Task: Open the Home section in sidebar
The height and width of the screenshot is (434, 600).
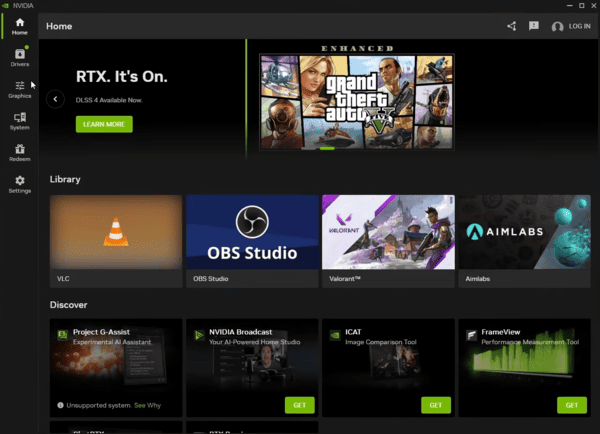Action: pyautogui.click(x=19, y=26)
